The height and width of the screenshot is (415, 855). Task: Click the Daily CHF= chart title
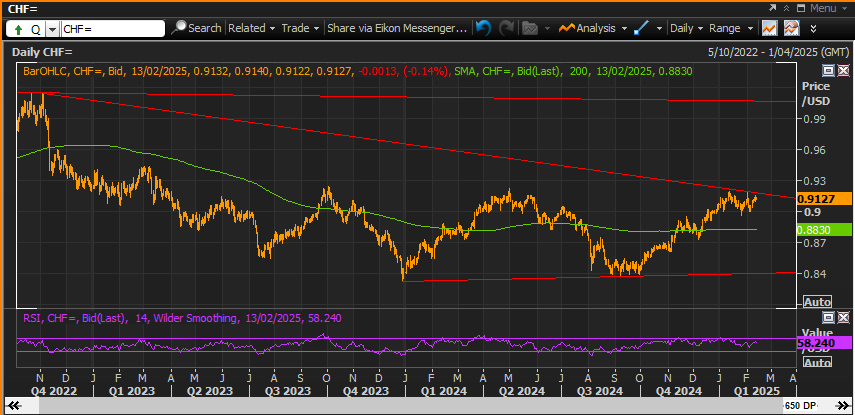coord(42,52)
